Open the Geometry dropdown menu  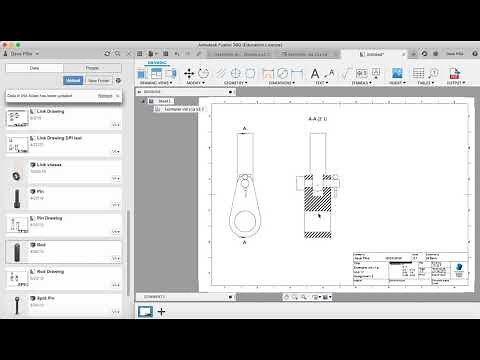coord(236,83)
